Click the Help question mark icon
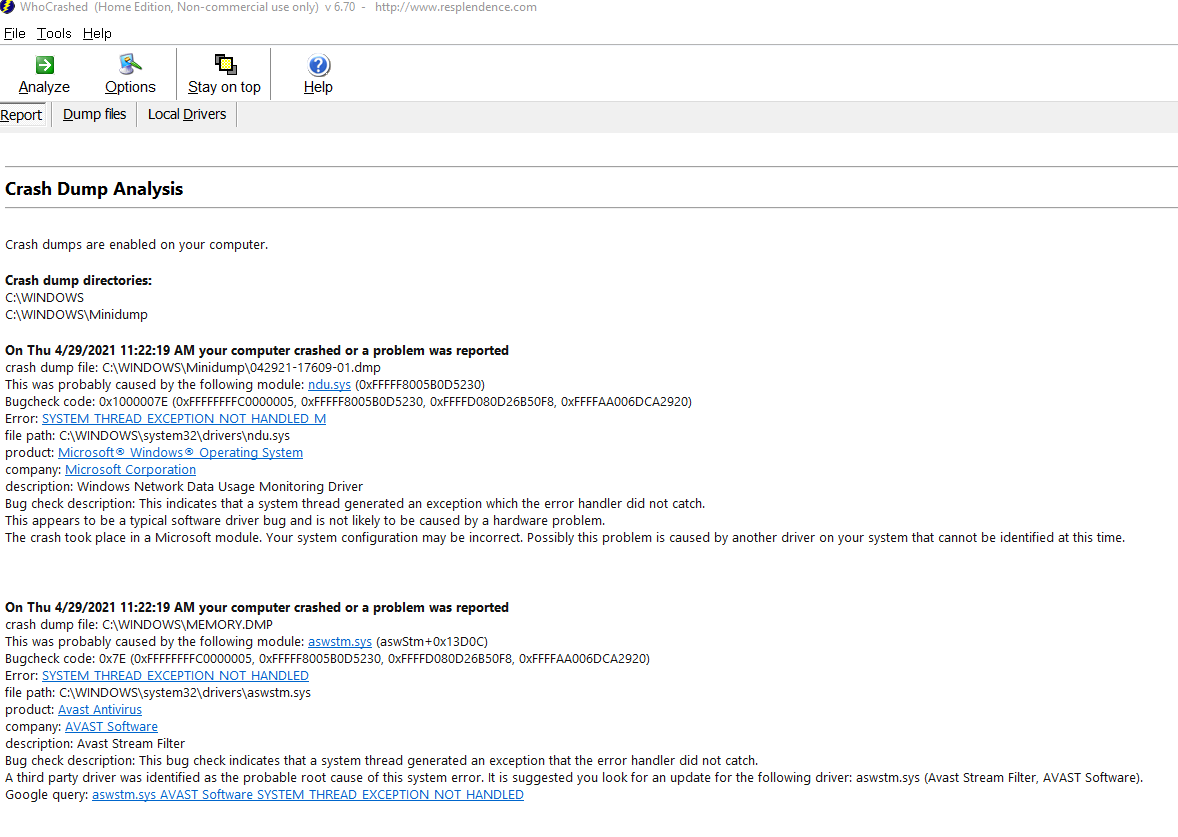This screenshot has height=837, width=1178. pos(319,65)
